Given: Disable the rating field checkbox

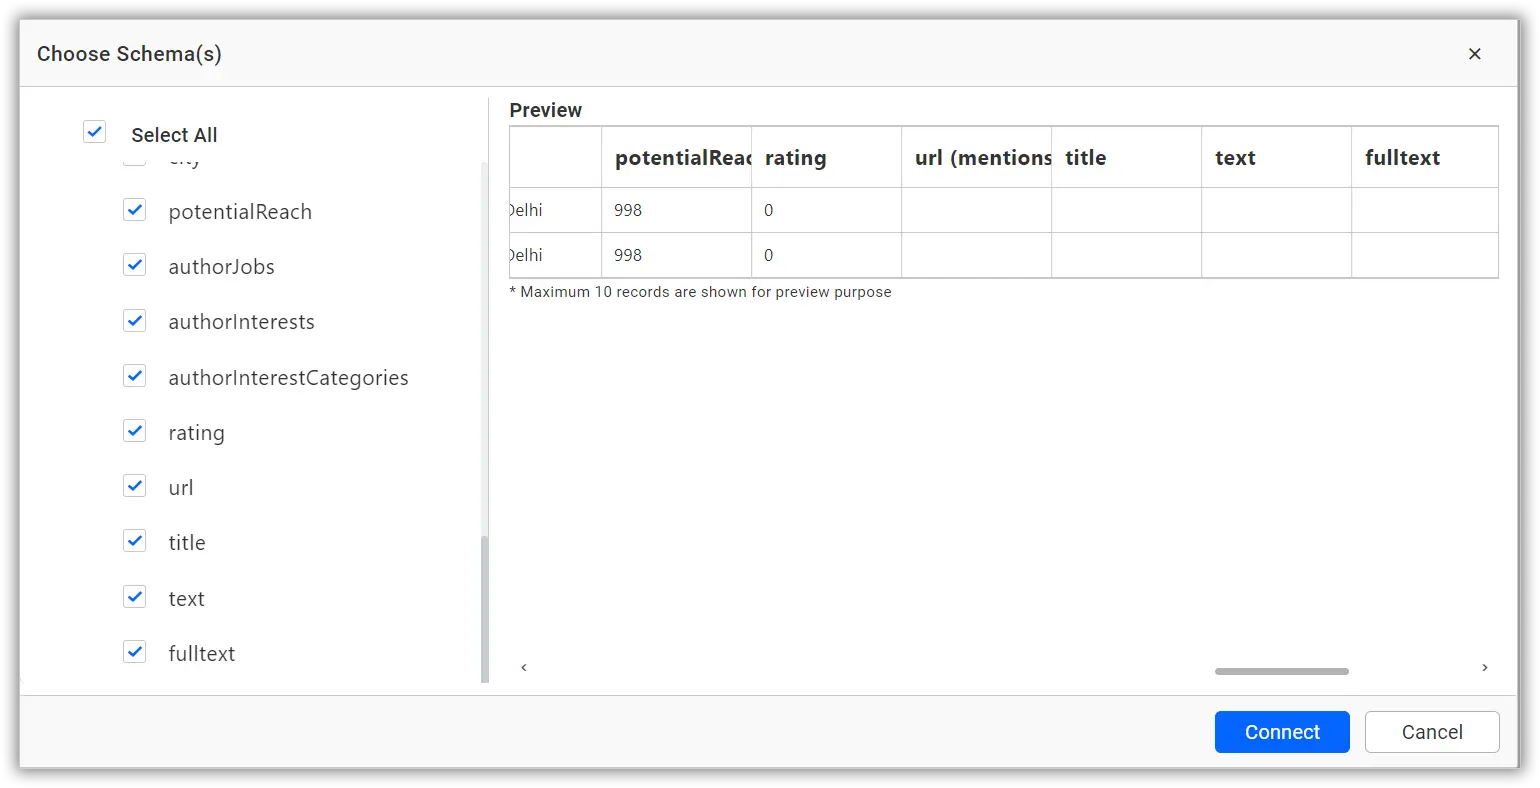Looking at the screenshot, I should pyautogui.click(x=135, y=431).
